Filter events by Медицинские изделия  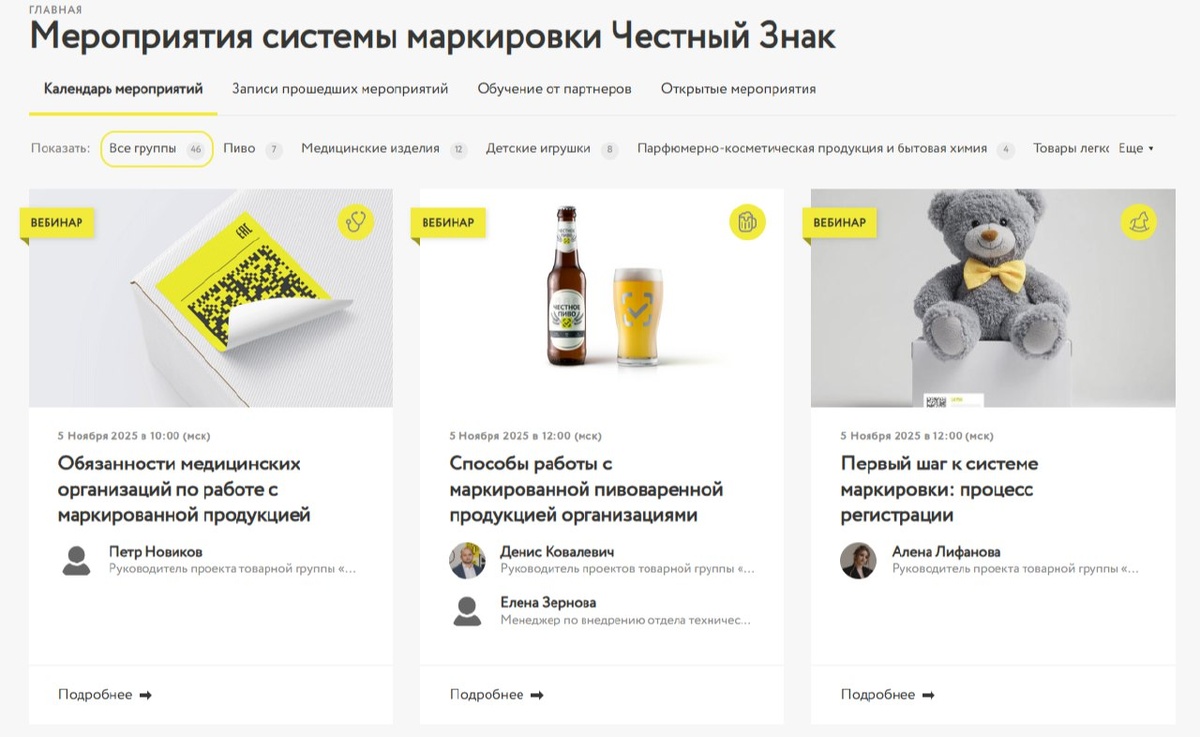click(x=384, y=149)
